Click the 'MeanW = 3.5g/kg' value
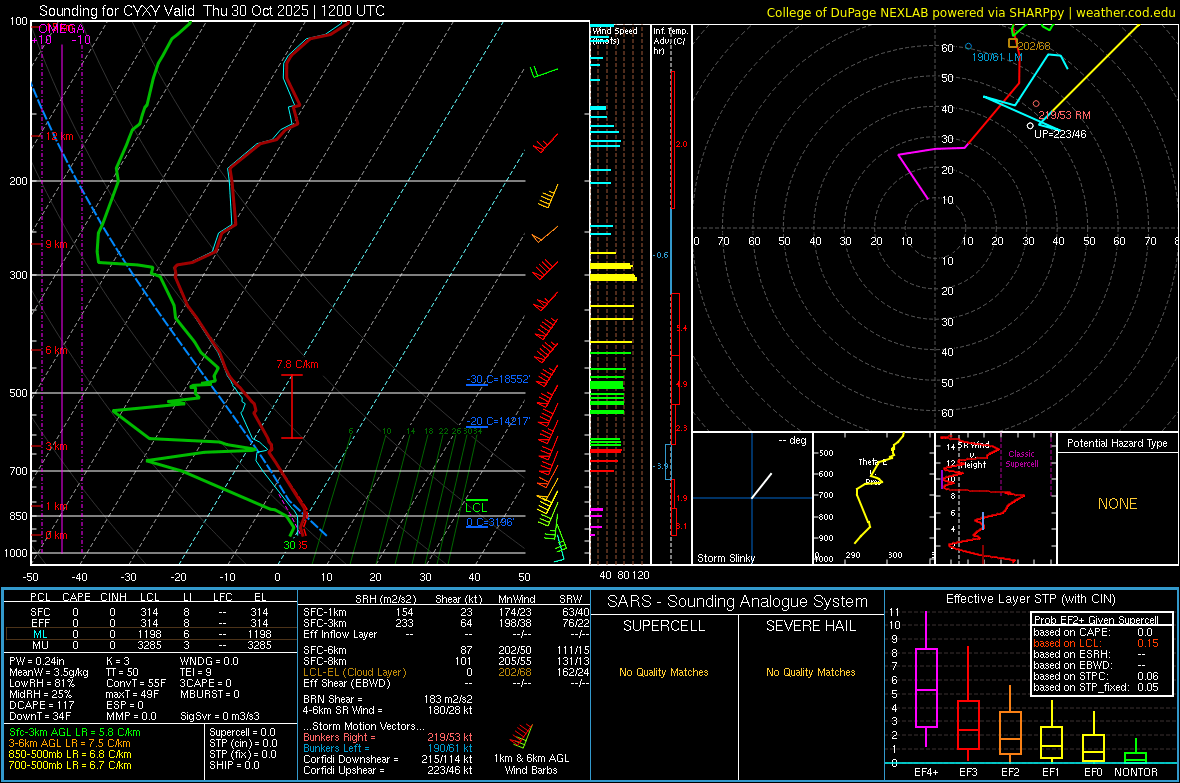 click(49, 672)
